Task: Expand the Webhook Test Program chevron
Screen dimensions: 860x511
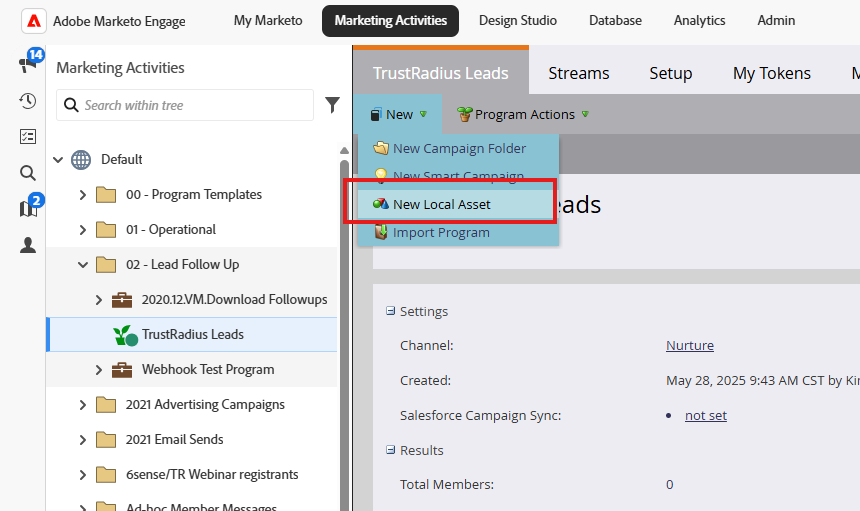Action: click(x=99, y=370)
